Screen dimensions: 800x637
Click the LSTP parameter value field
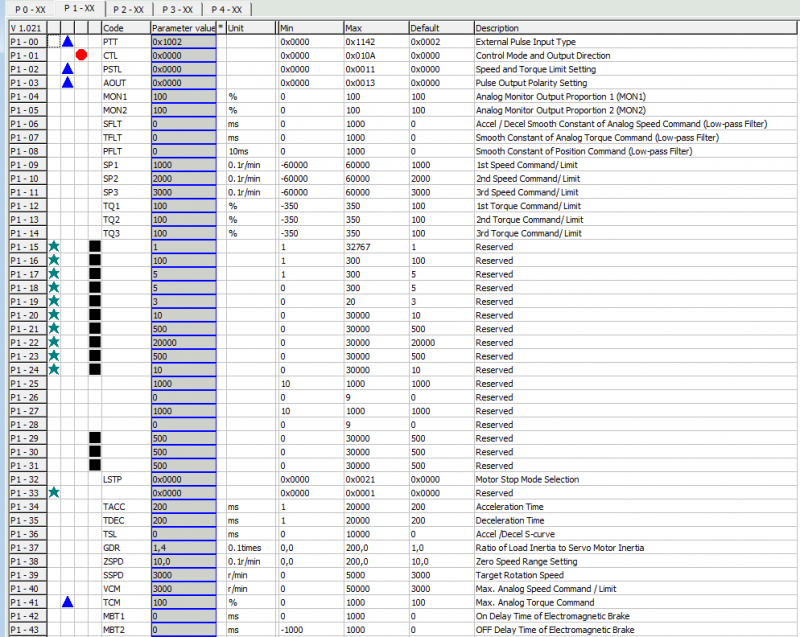tap(182, 480)
